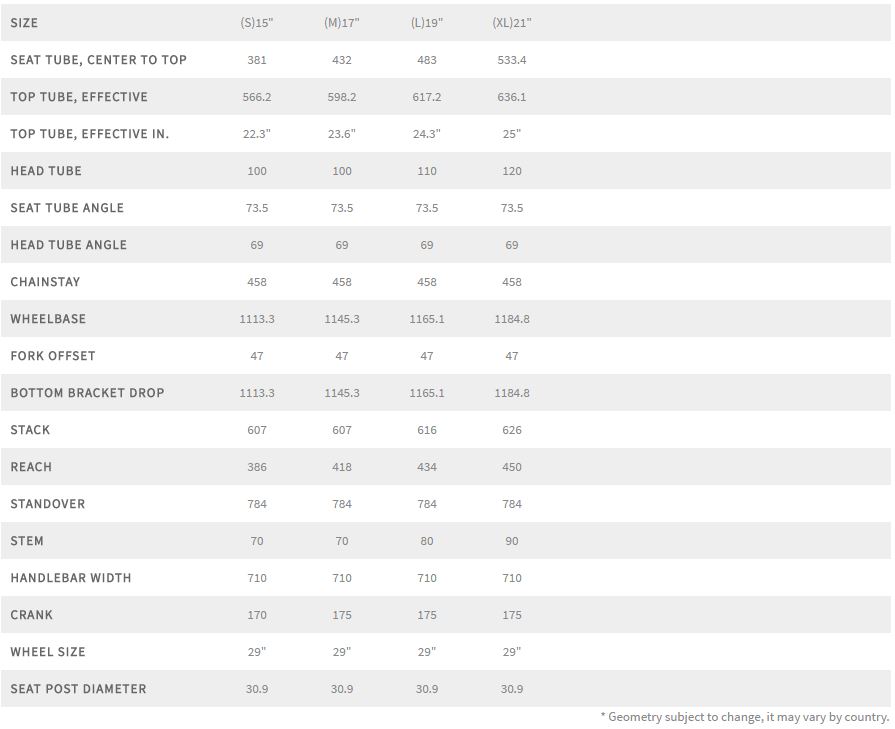Click the (S)15" size column header
The width and height of the screenshot is (895, 729).
(257, 23)
